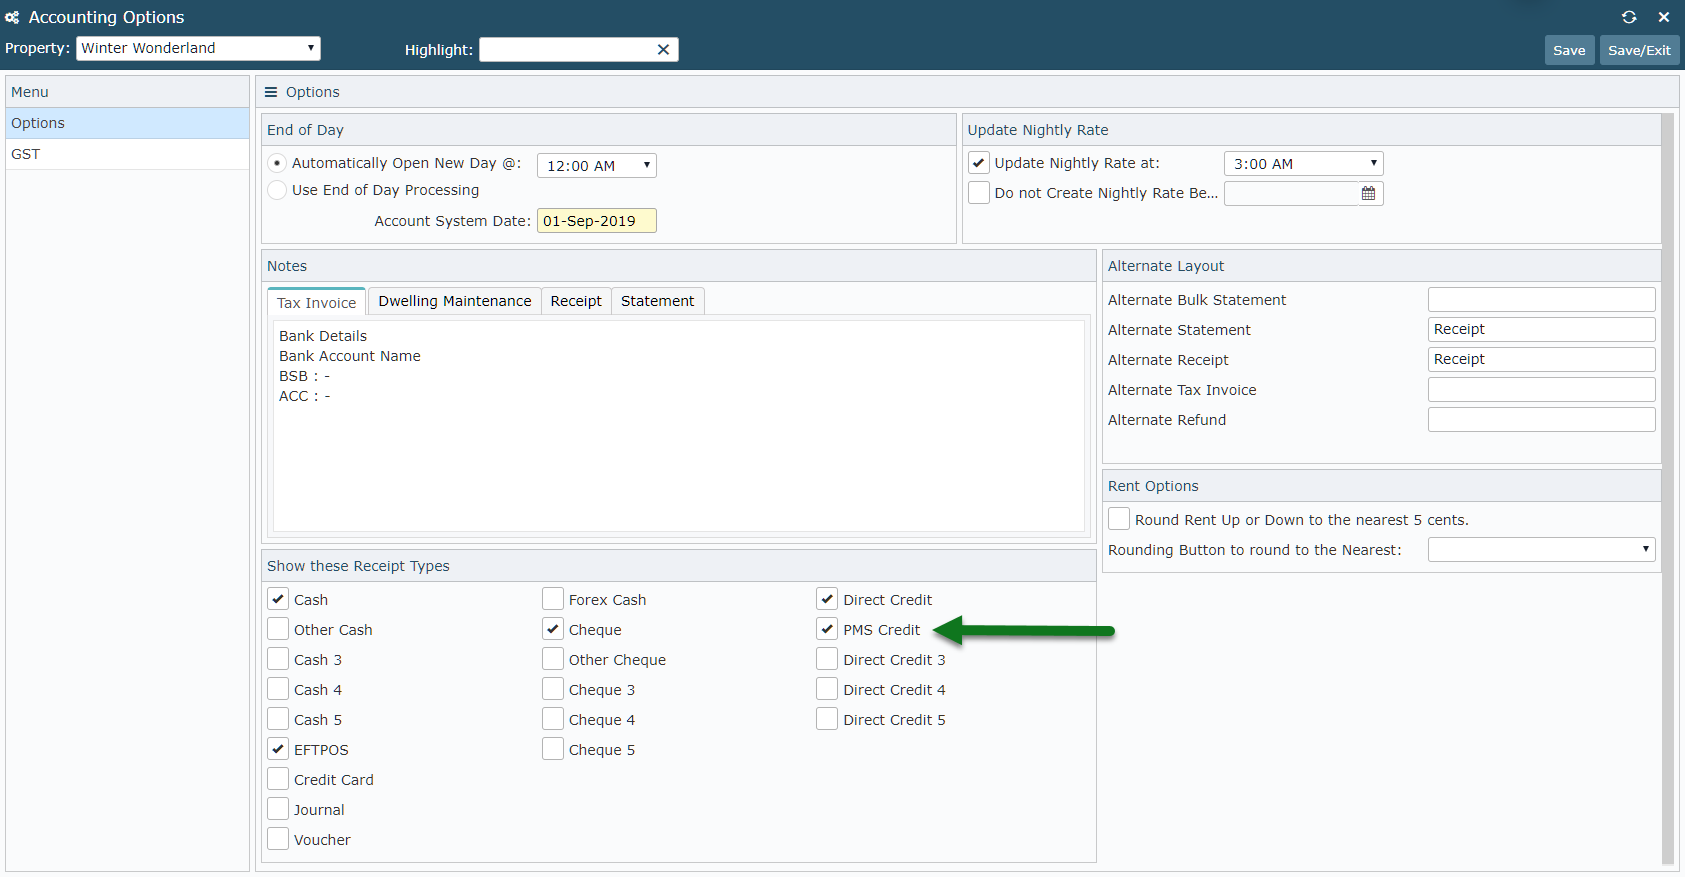The width and height of the screenshot is (1685, 877).
Task: Enable Do not Create Nightly Rate checkbox
Action: pos(979,193)
